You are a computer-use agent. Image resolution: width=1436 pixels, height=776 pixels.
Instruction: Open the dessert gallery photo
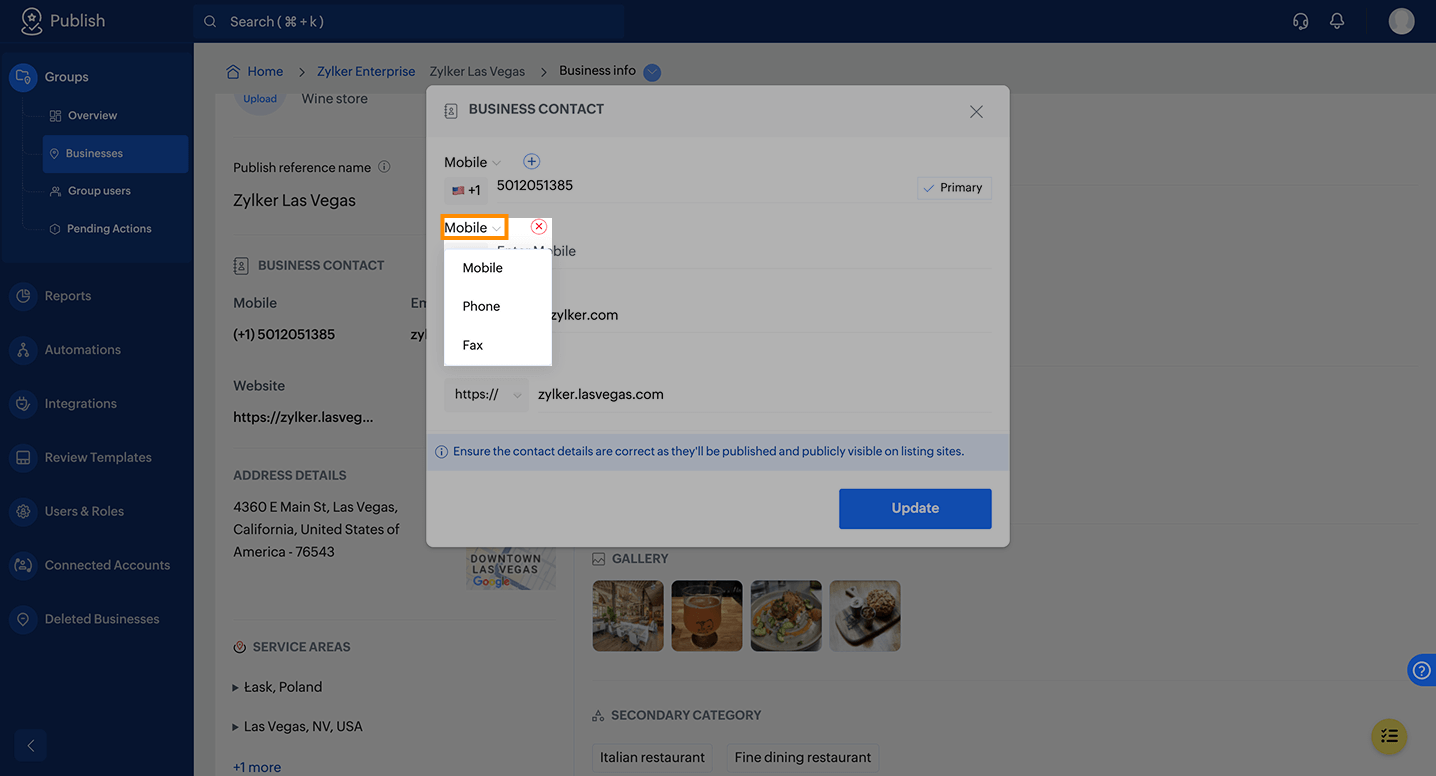click(865, 616)
